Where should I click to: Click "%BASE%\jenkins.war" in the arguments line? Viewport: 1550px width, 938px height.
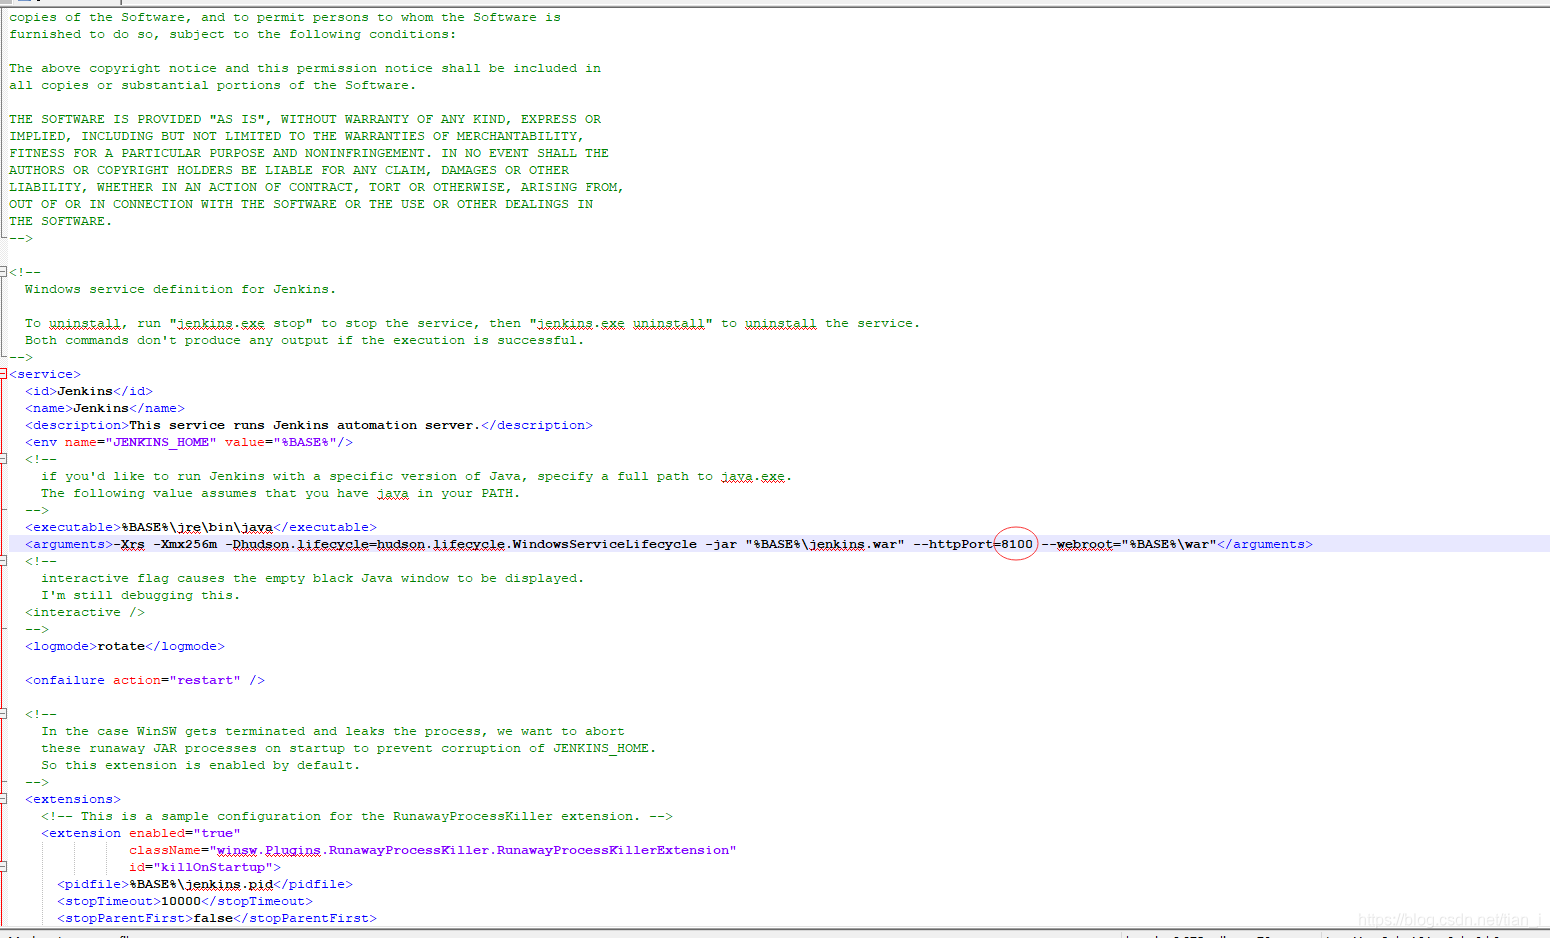[825, 544]
